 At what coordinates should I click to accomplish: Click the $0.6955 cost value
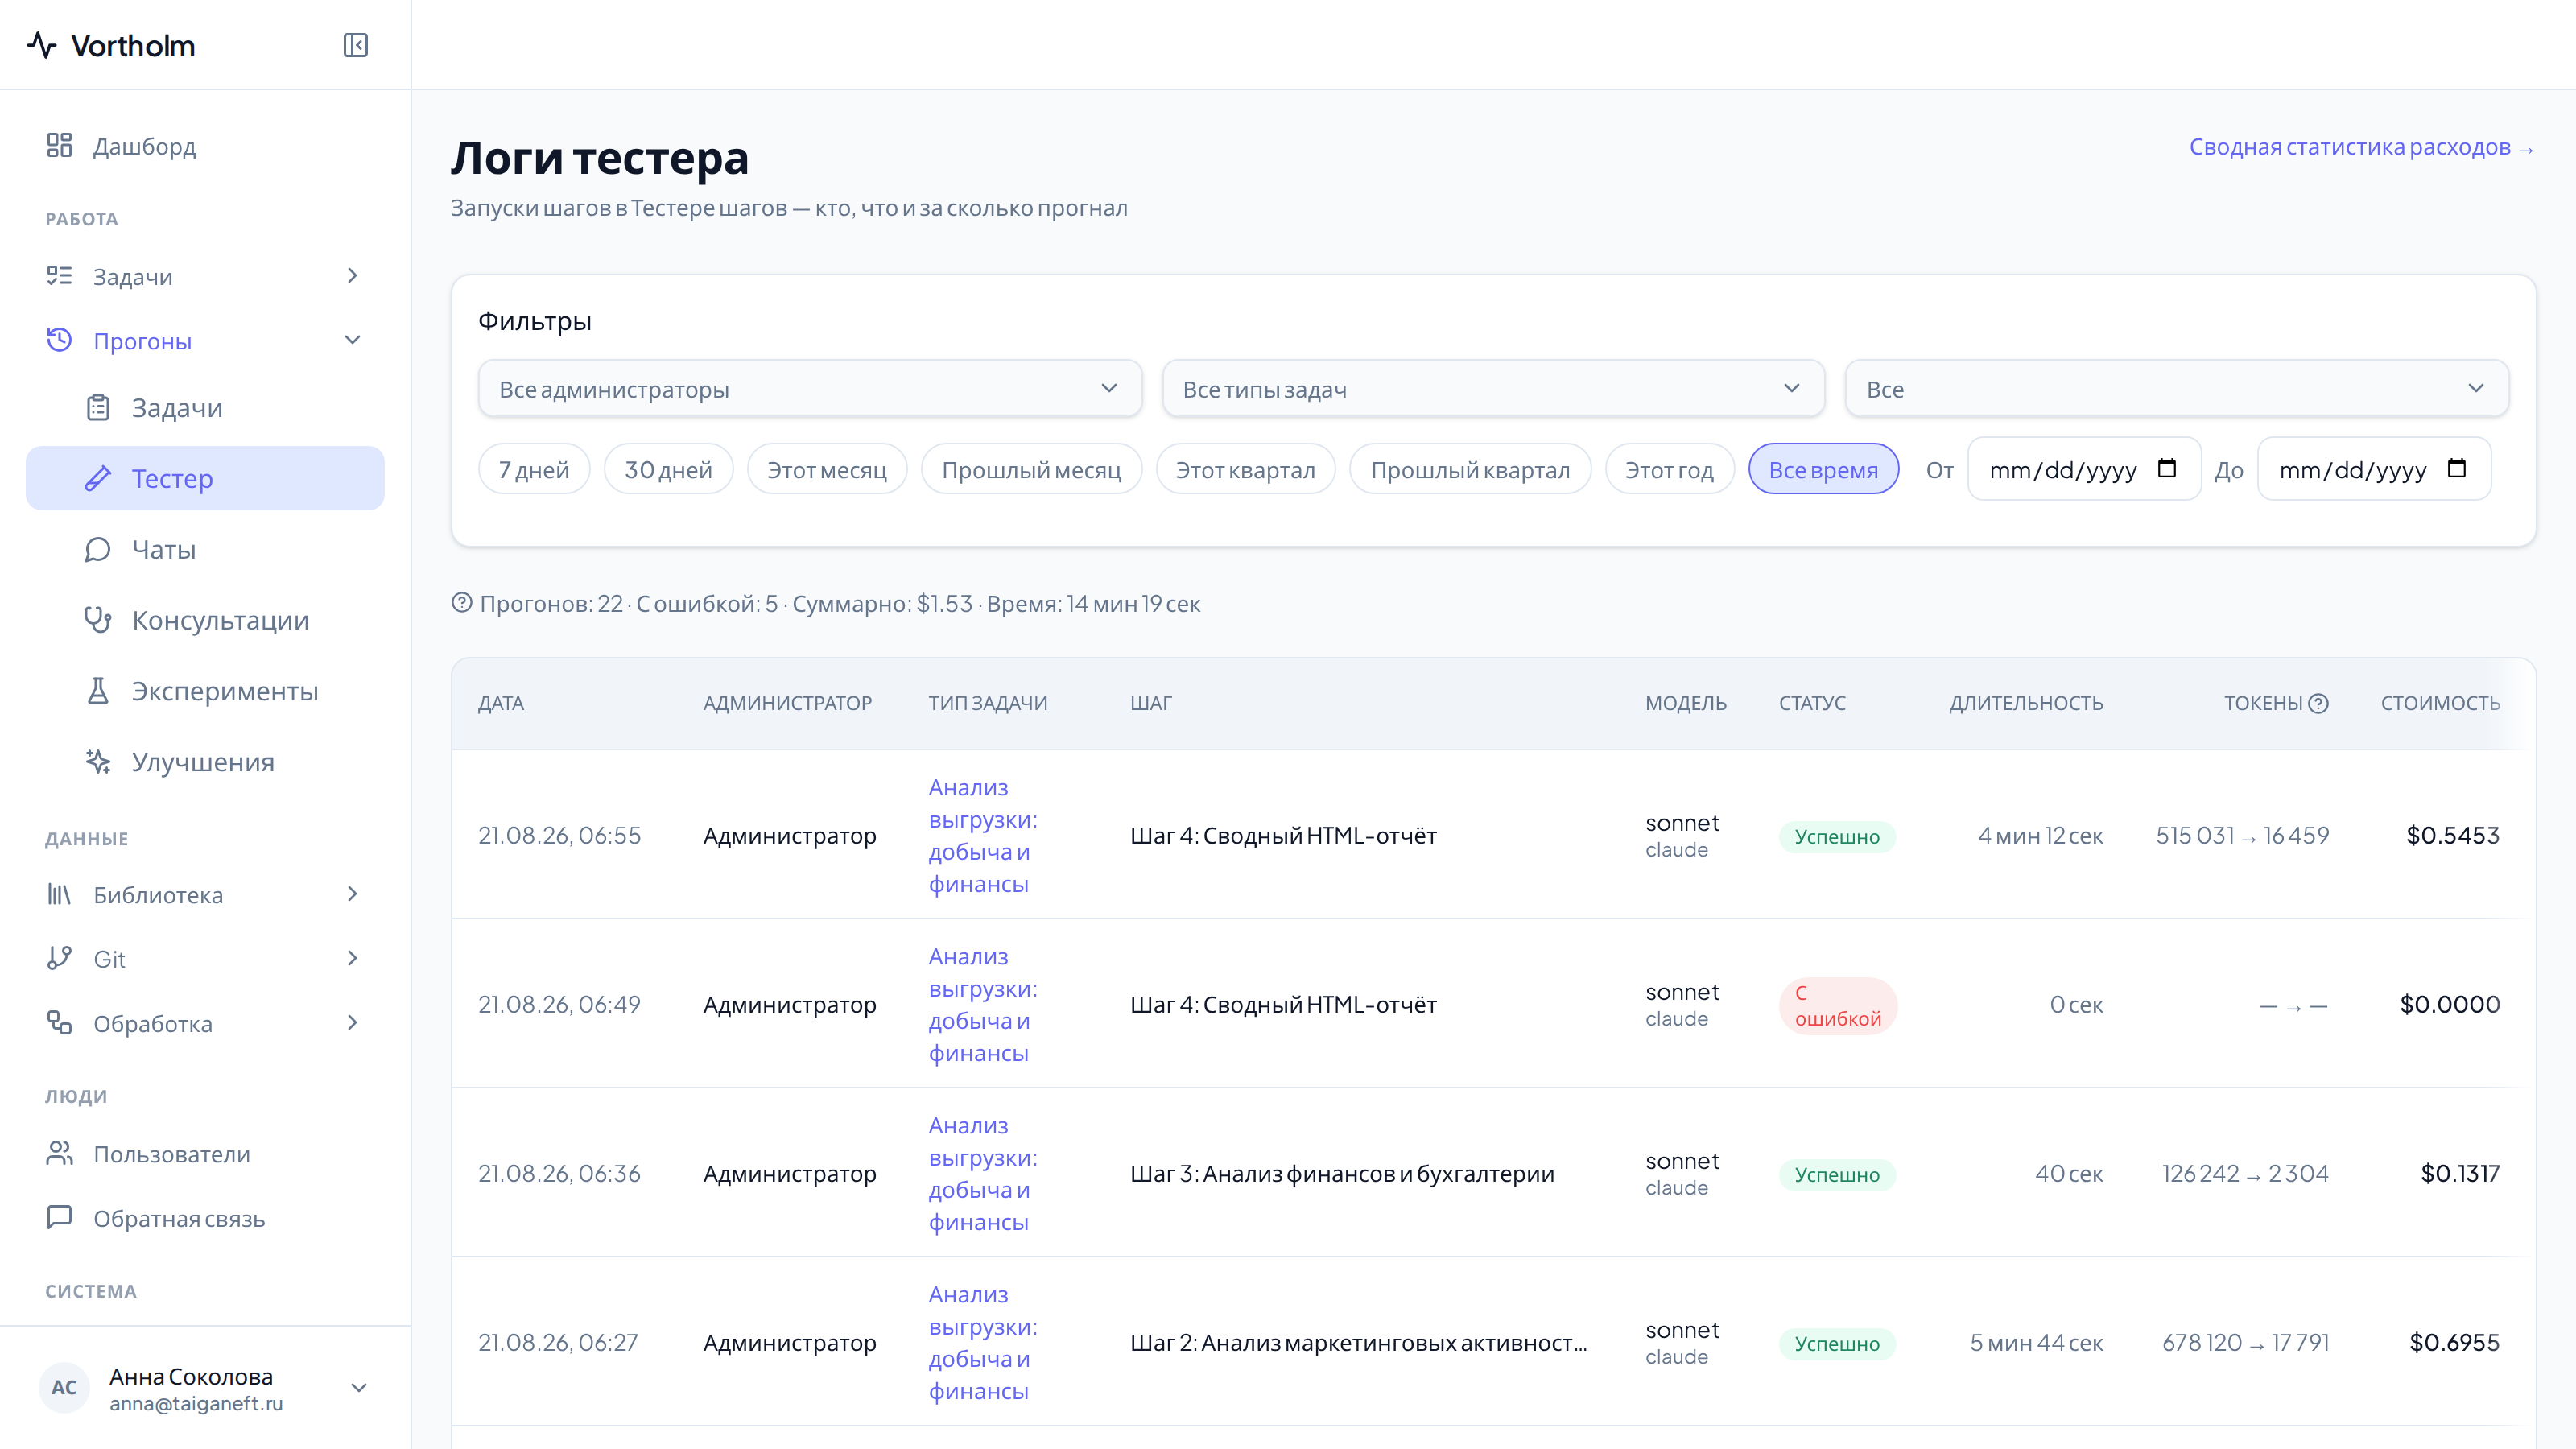pos(2454,1342)
